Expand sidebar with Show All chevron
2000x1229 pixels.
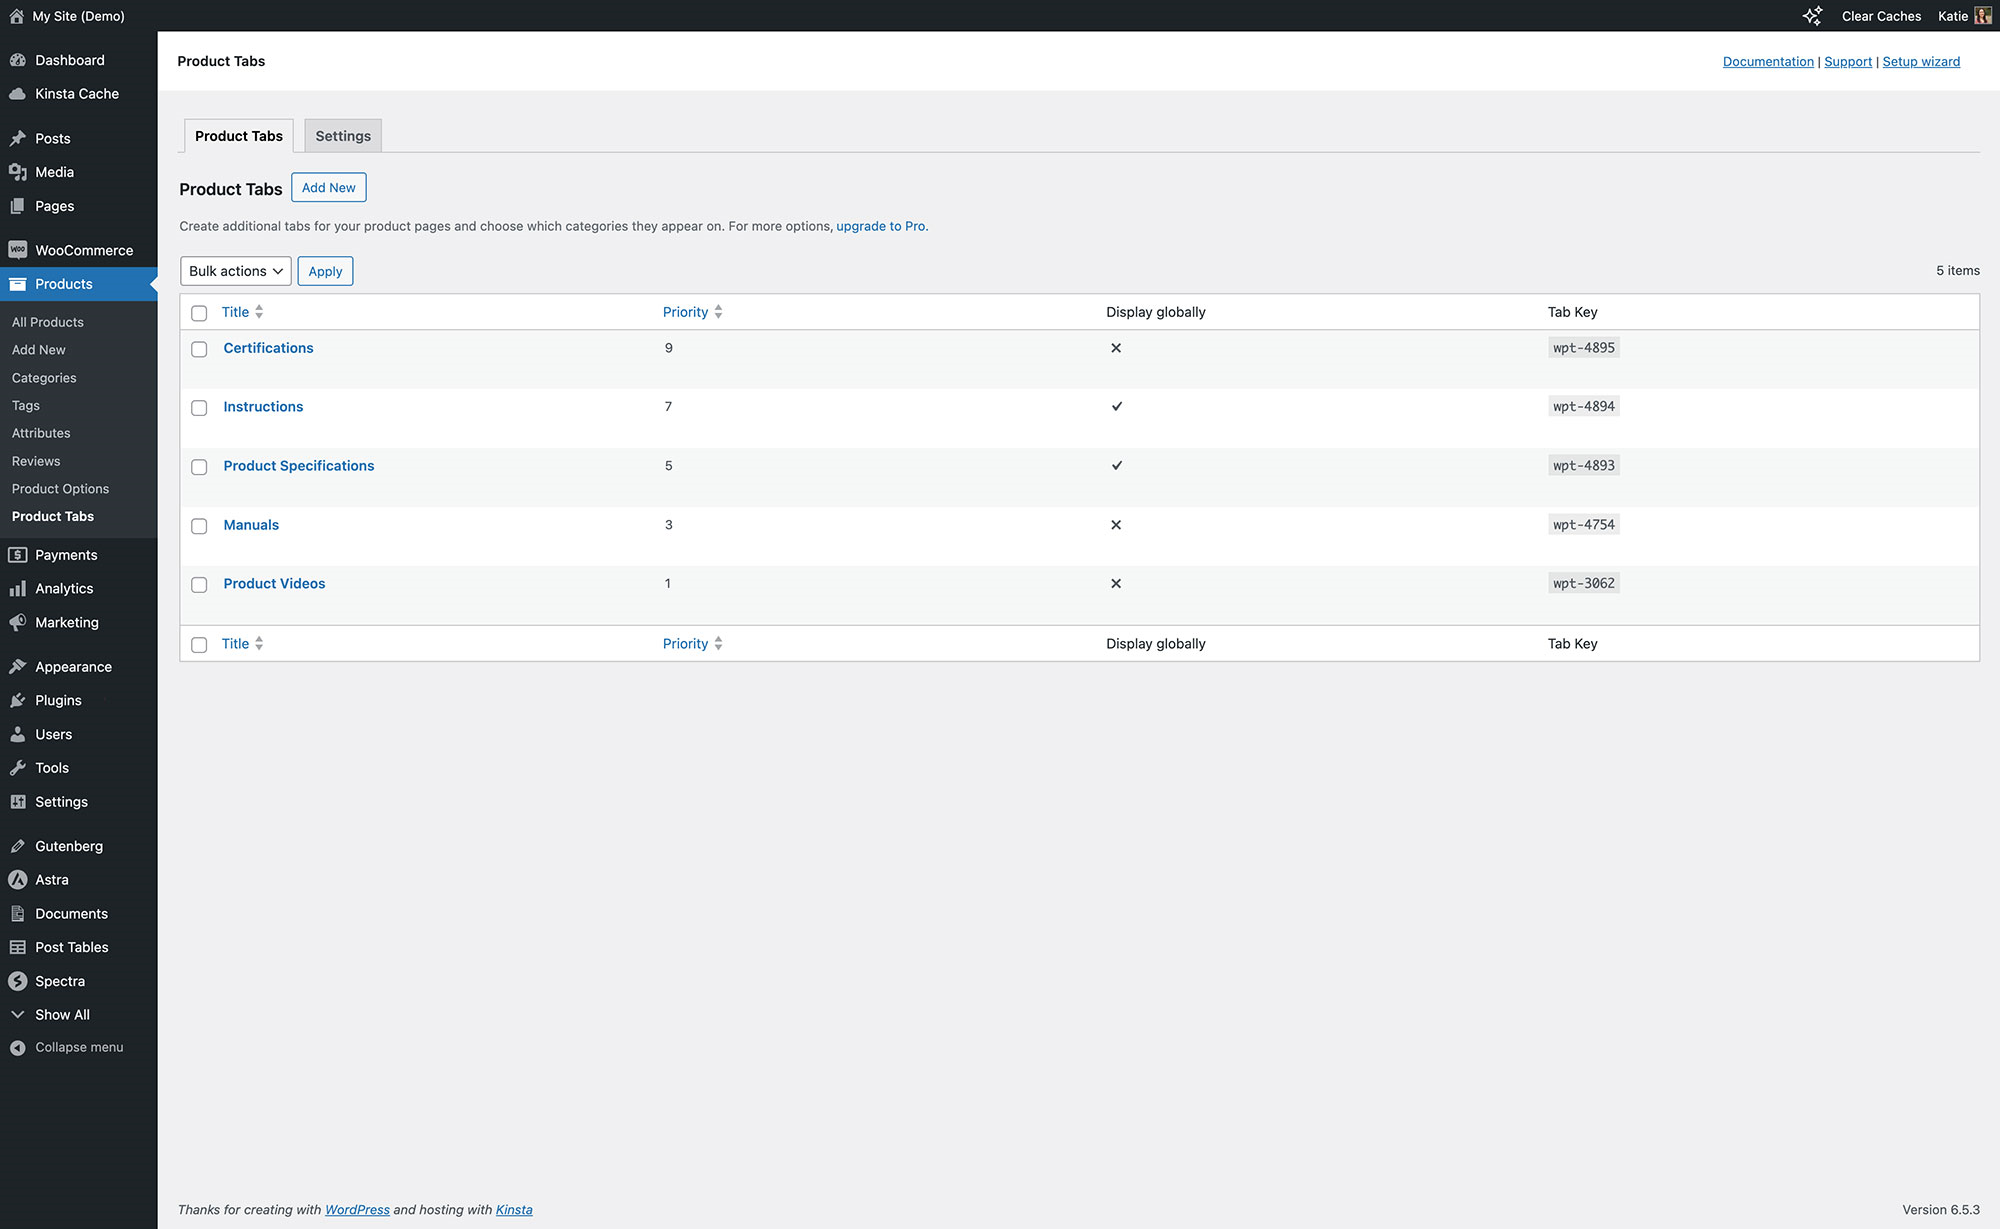click(17, 1015)
